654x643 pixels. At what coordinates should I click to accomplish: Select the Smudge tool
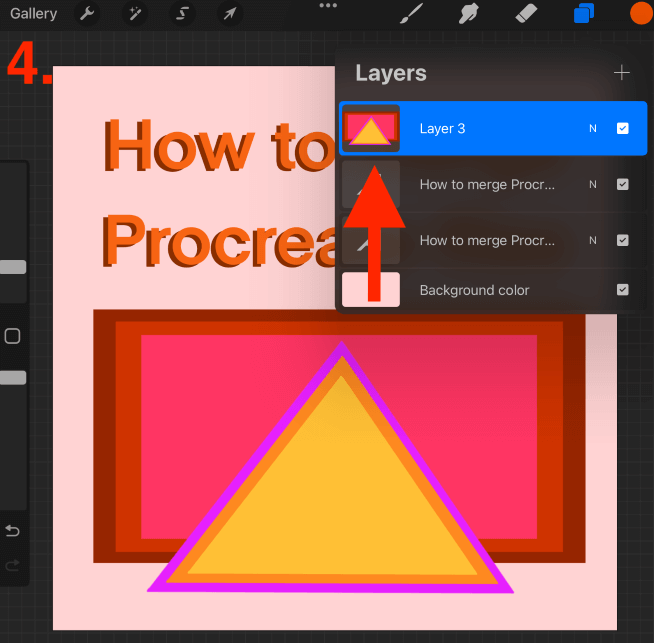pyautogui.click(x=468, y=13)
